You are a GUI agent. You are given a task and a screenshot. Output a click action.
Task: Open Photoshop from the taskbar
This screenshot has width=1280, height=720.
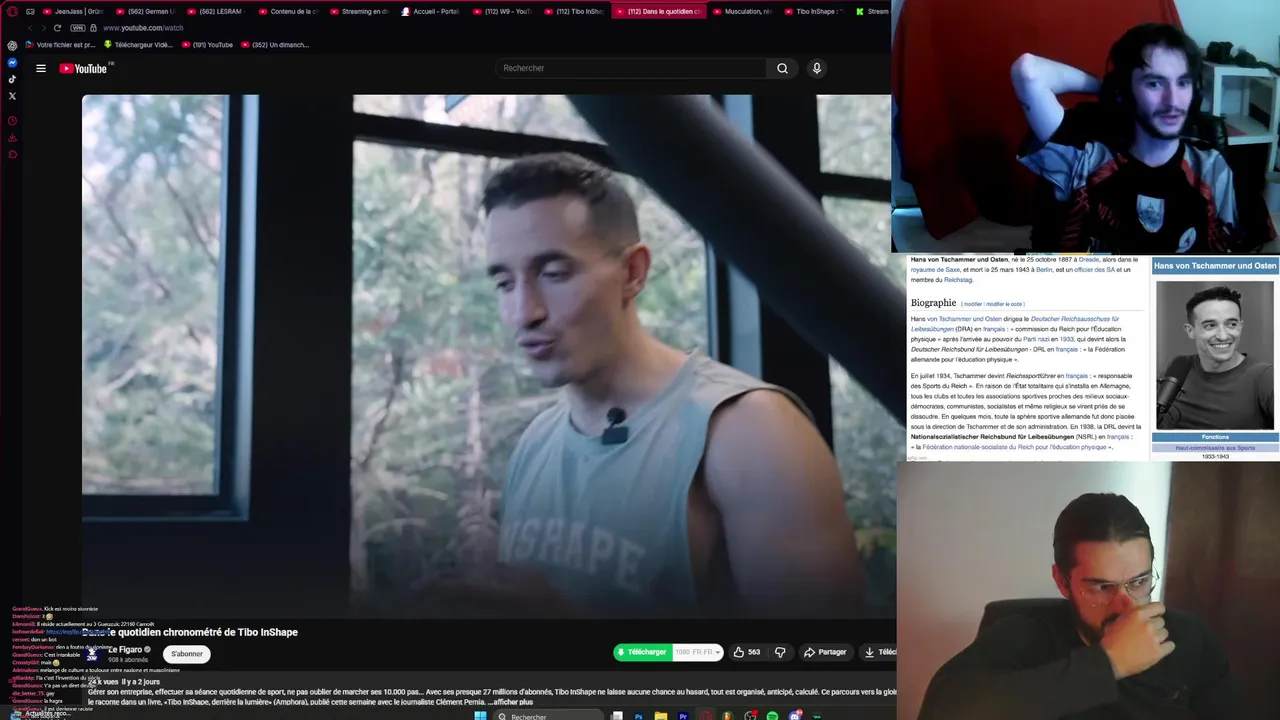639,716
